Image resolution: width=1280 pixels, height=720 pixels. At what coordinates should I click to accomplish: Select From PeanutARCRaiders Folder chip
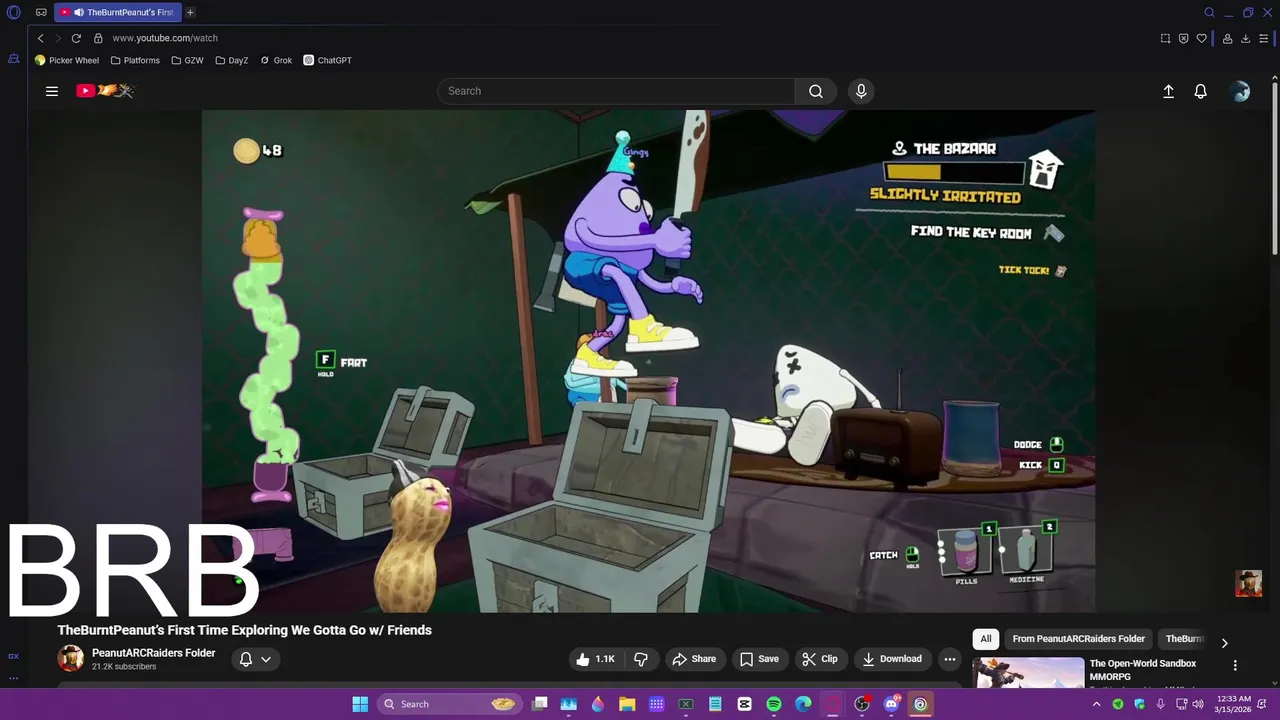[1078, 639]
